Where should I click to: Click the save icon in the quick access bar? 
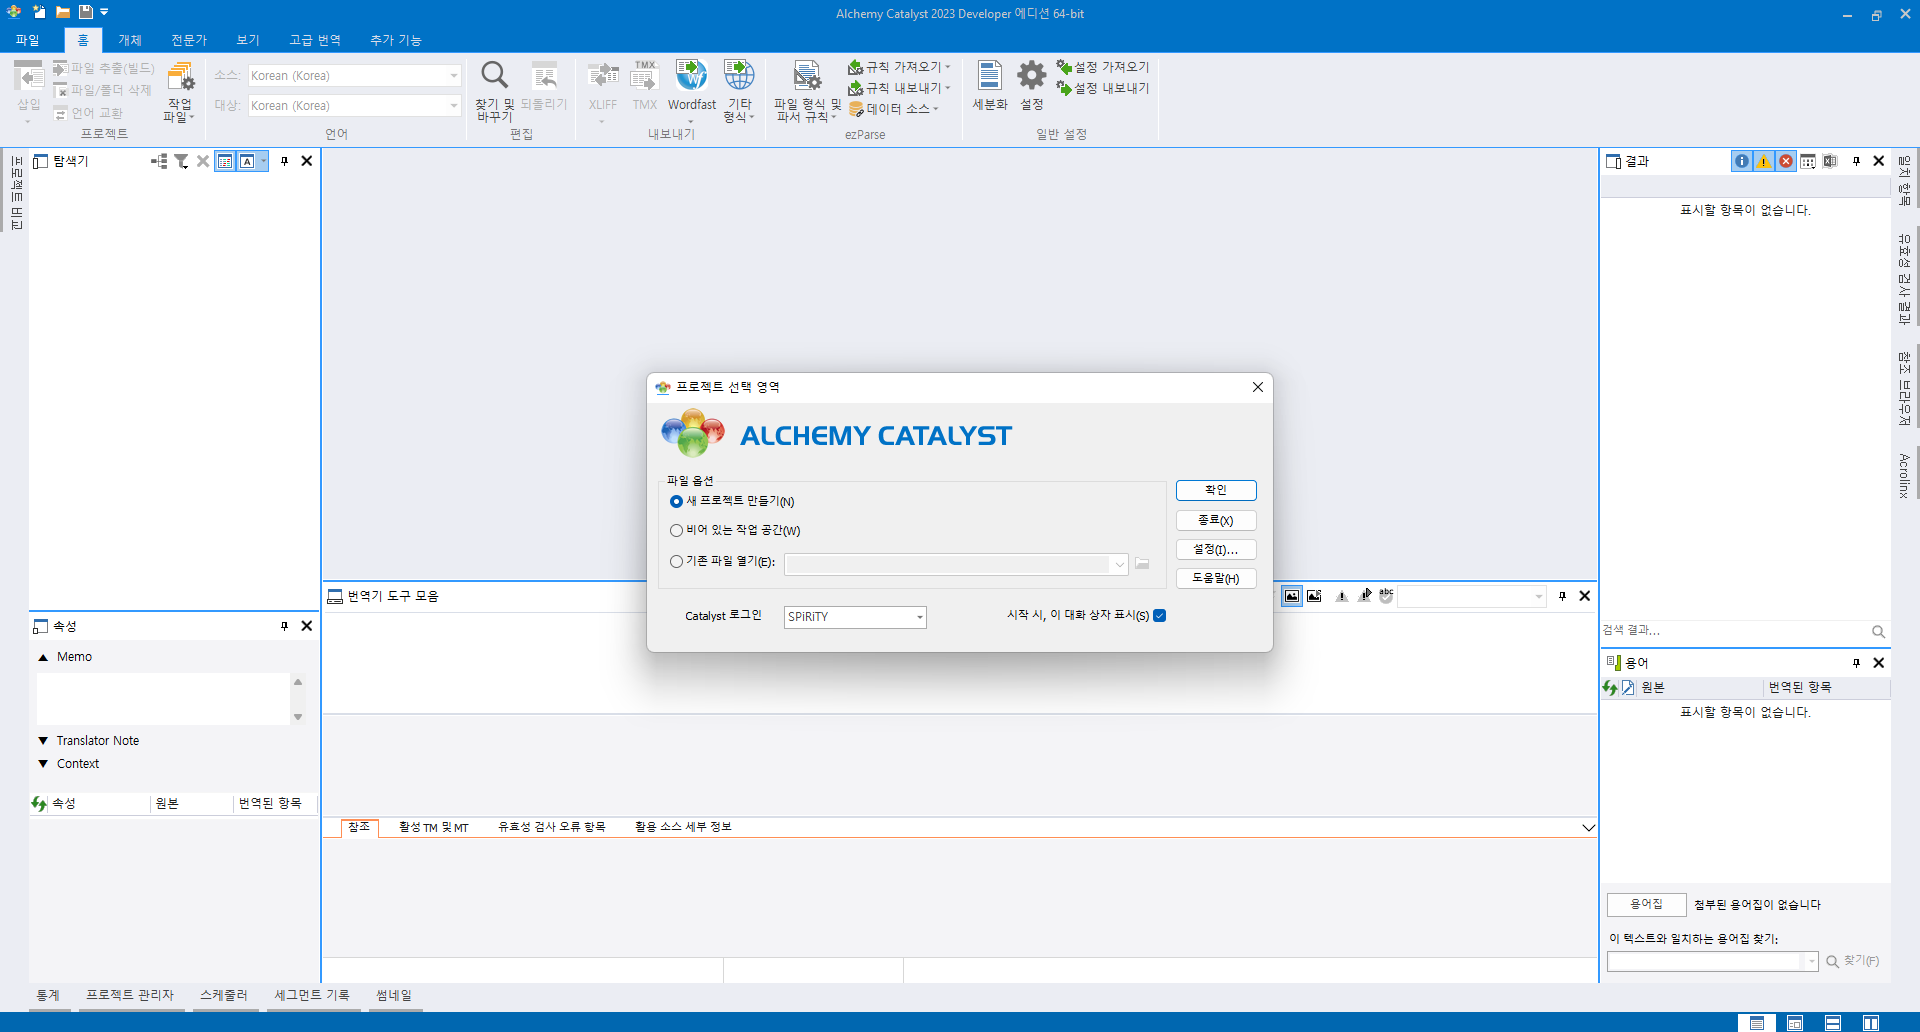click(x=85, y=12)
